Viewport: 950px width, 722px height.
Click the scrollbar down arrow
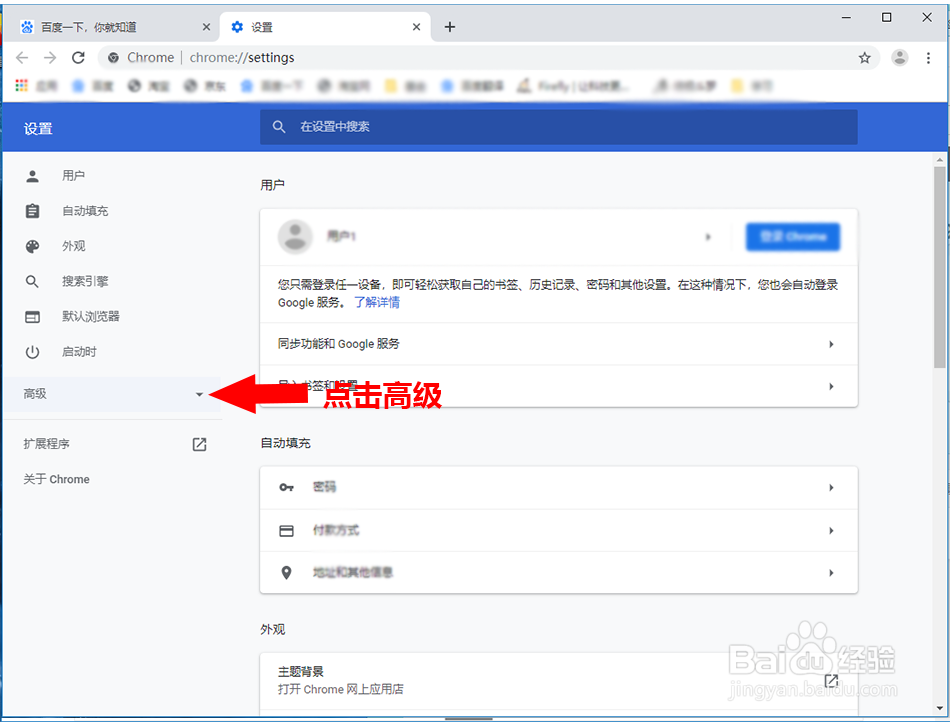(x=940, y=707)
